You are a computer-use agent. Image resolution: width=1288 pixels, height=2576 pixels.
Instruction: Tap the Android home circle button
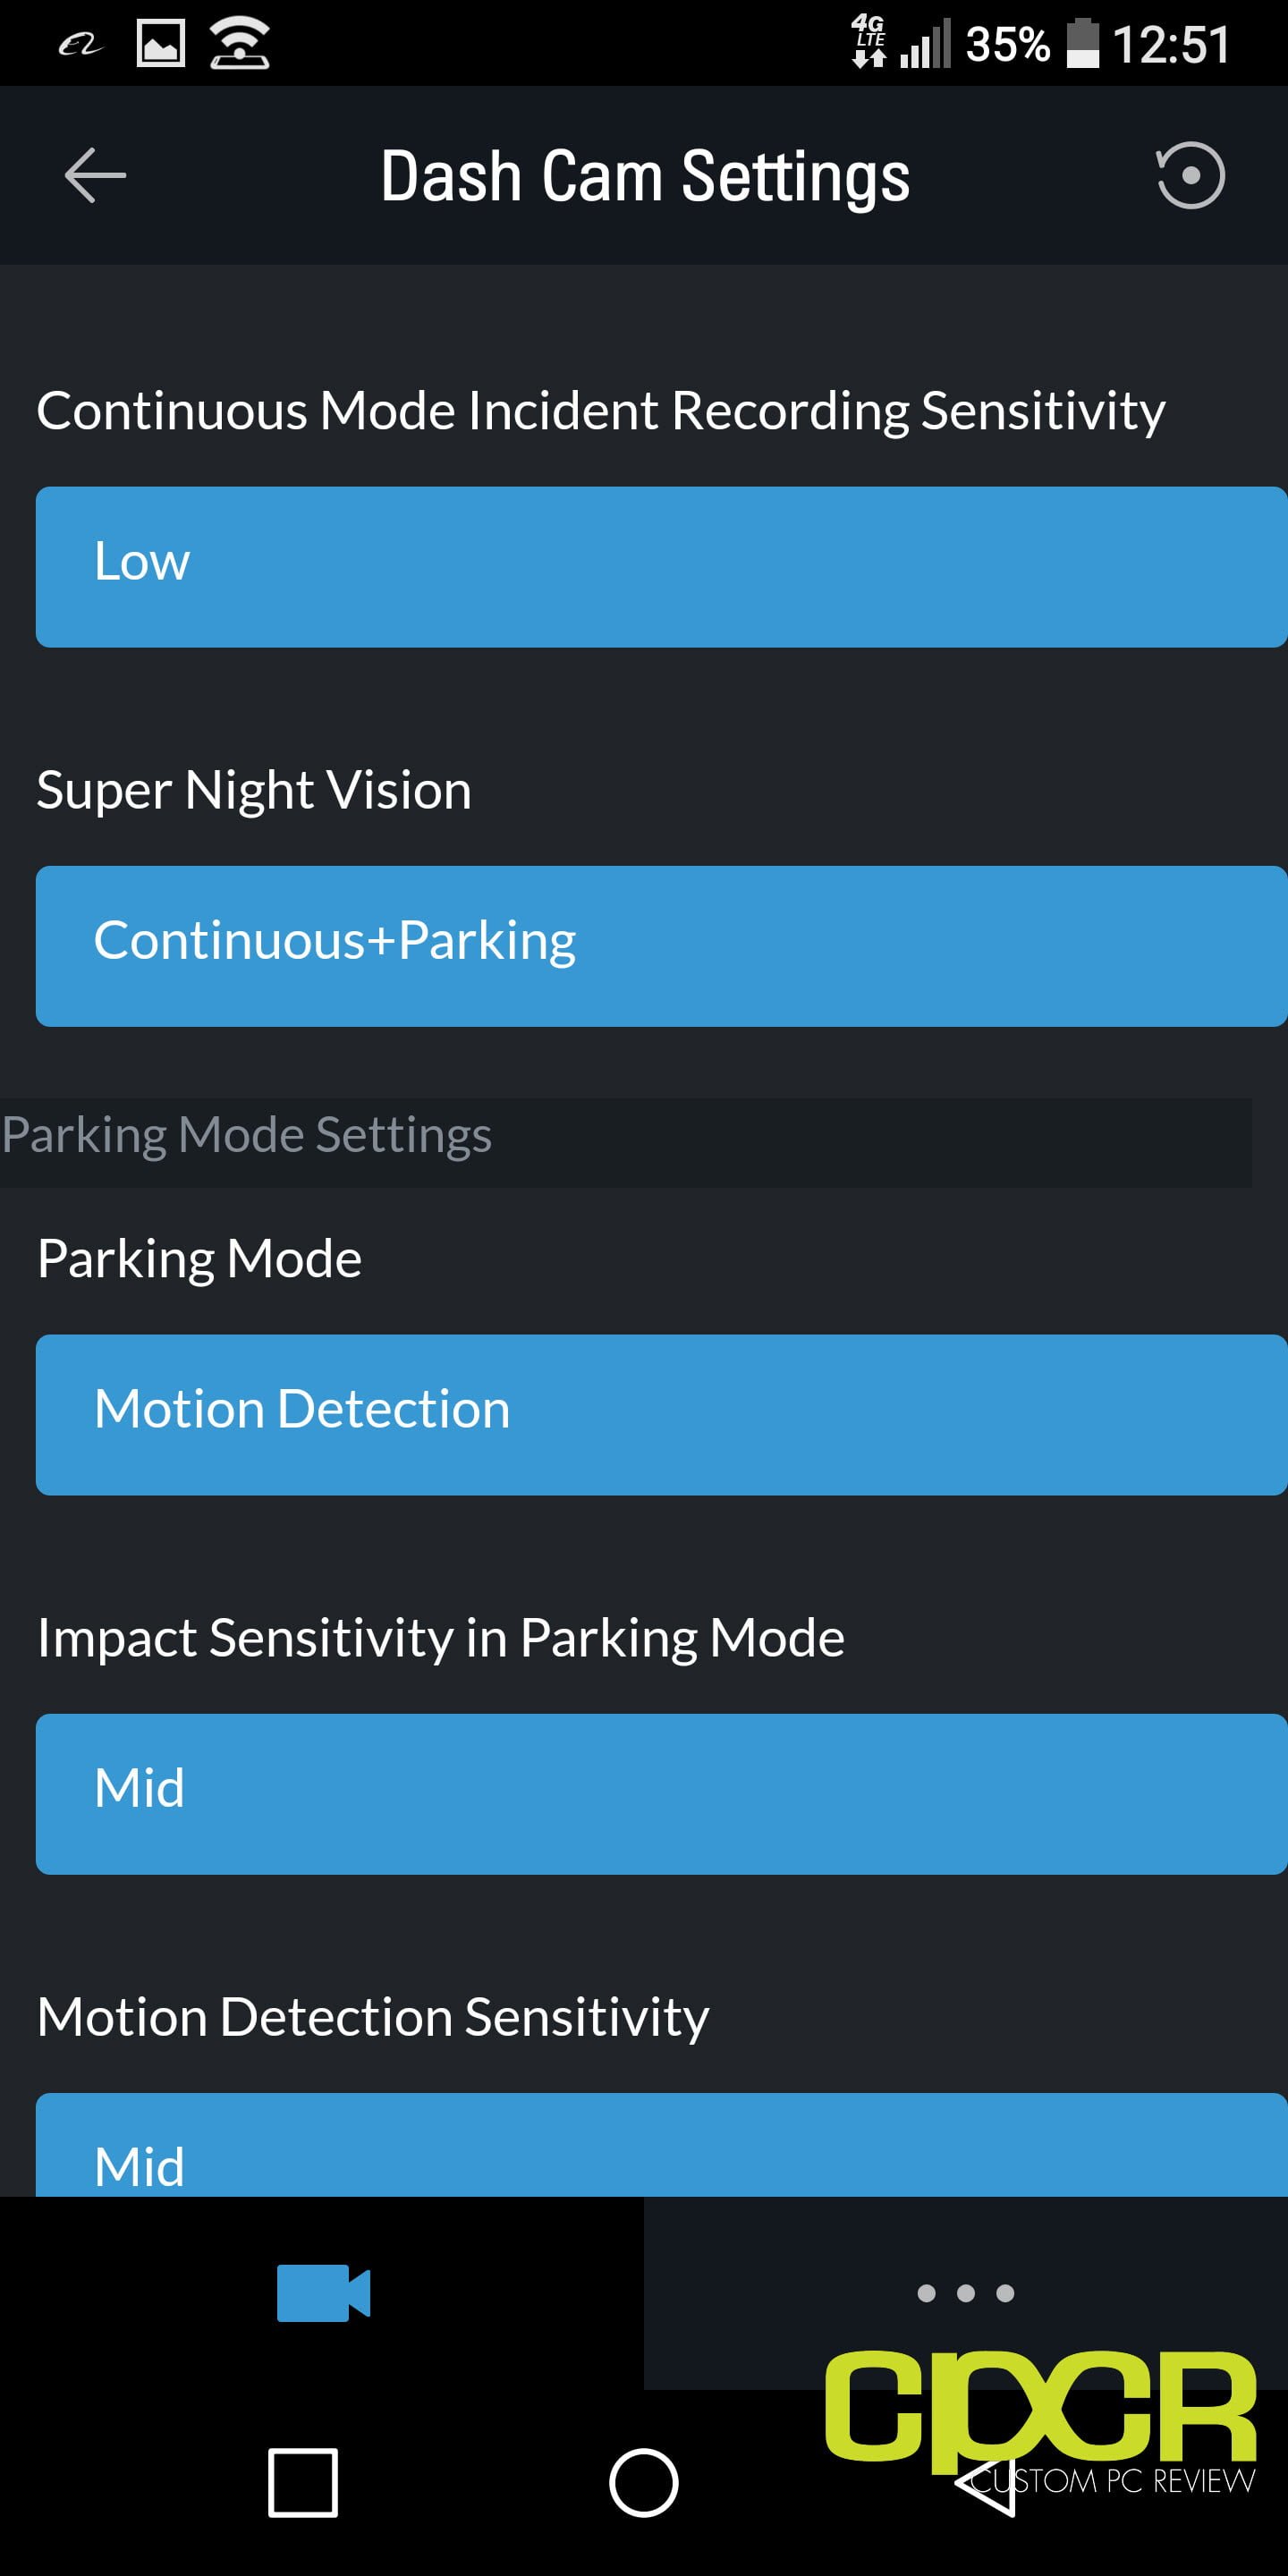tap(644, 2482)
